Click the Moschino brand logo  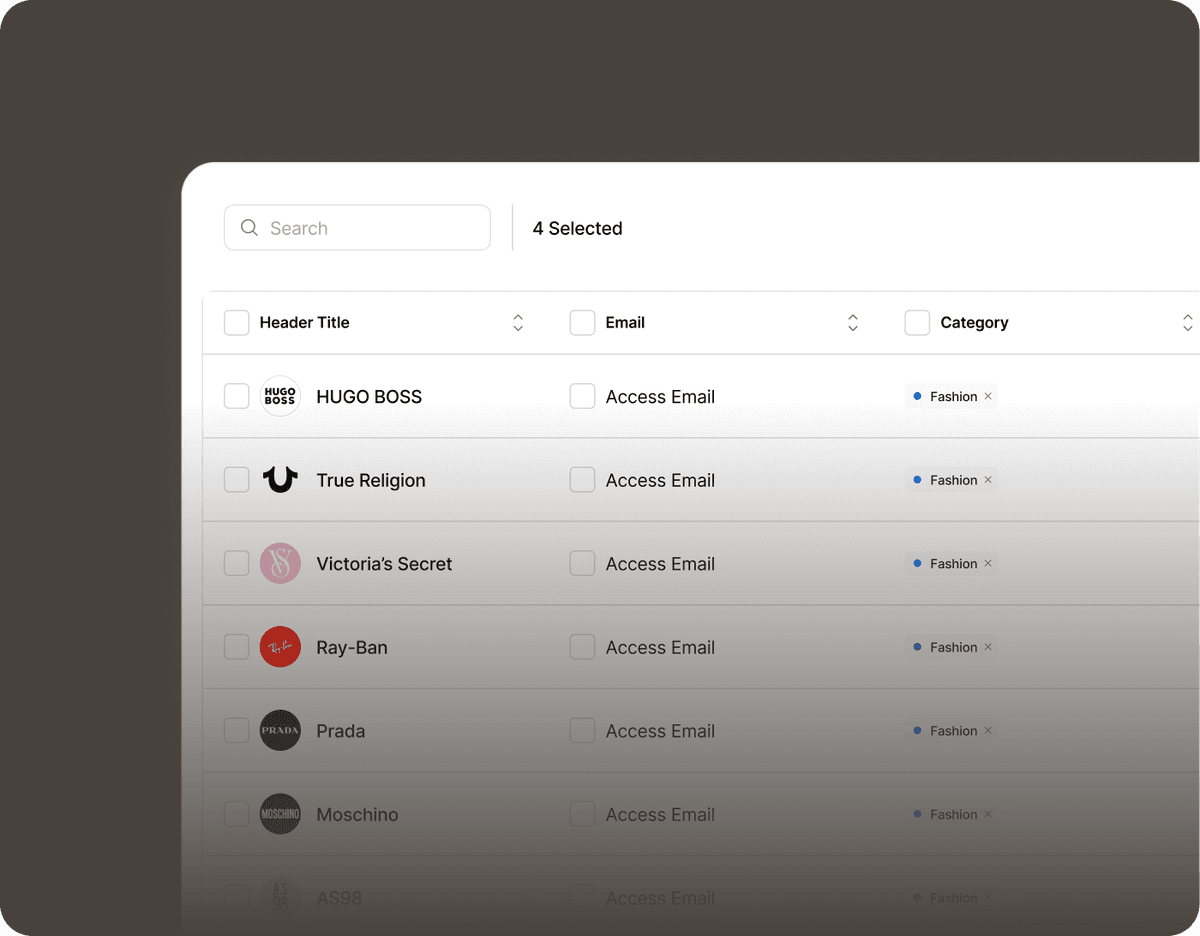point(280,814)
